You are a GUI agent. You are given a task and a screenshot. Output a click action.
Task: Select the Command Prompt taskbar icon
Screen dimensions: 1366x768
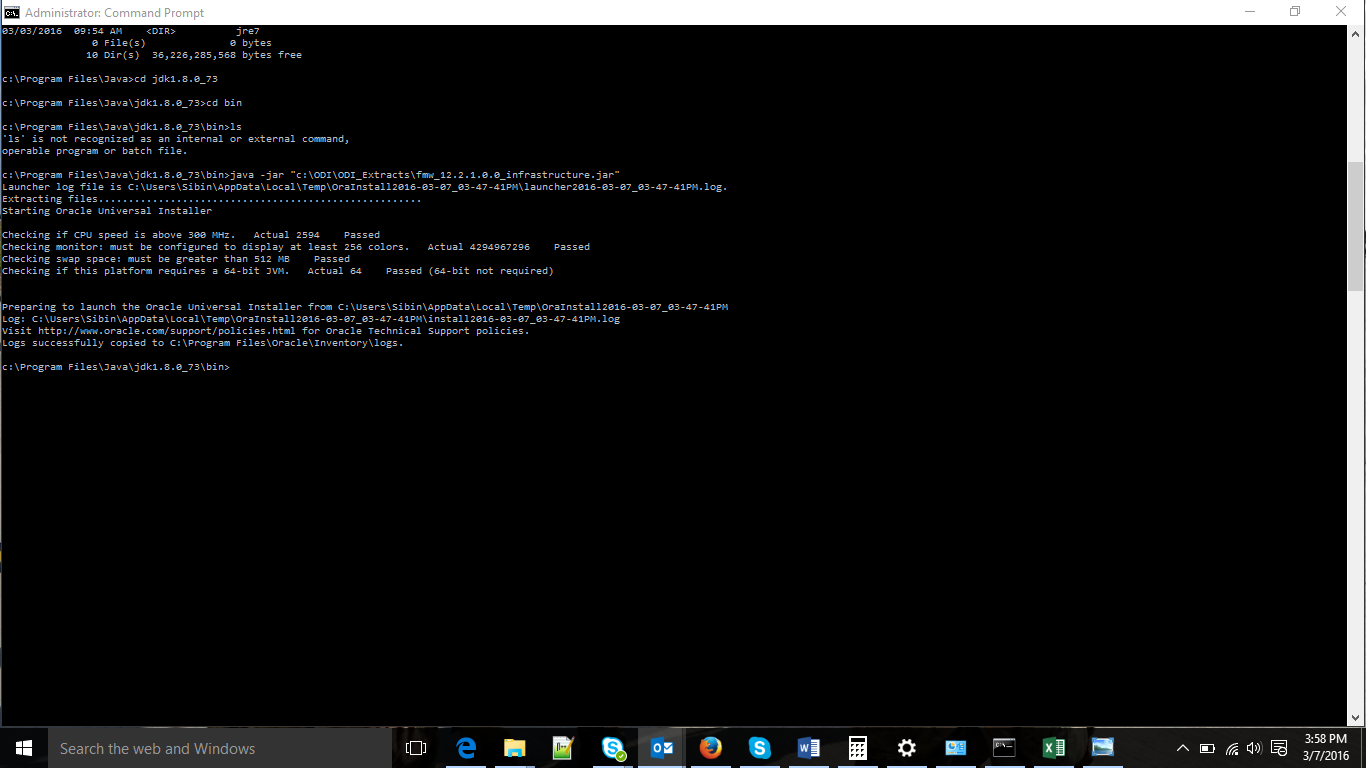coord(1003,747)
